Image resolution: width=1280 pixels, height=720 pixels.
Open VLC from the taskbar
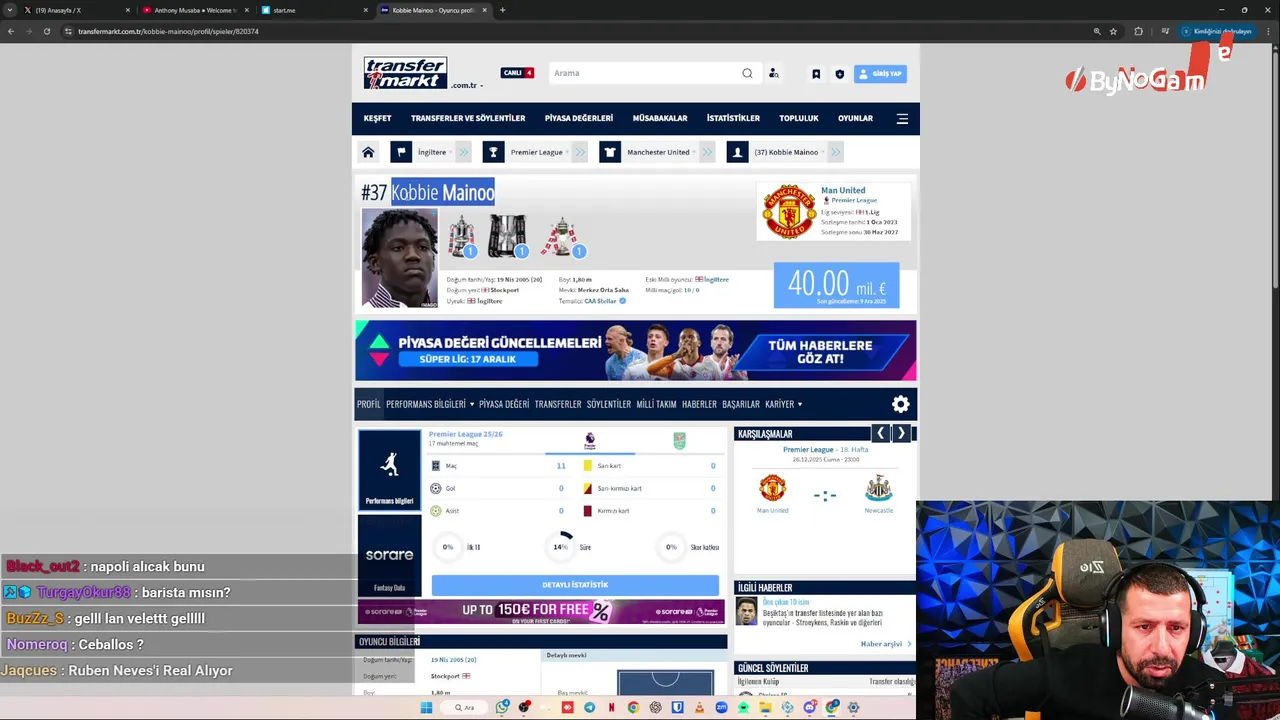[x=698, y=707]
